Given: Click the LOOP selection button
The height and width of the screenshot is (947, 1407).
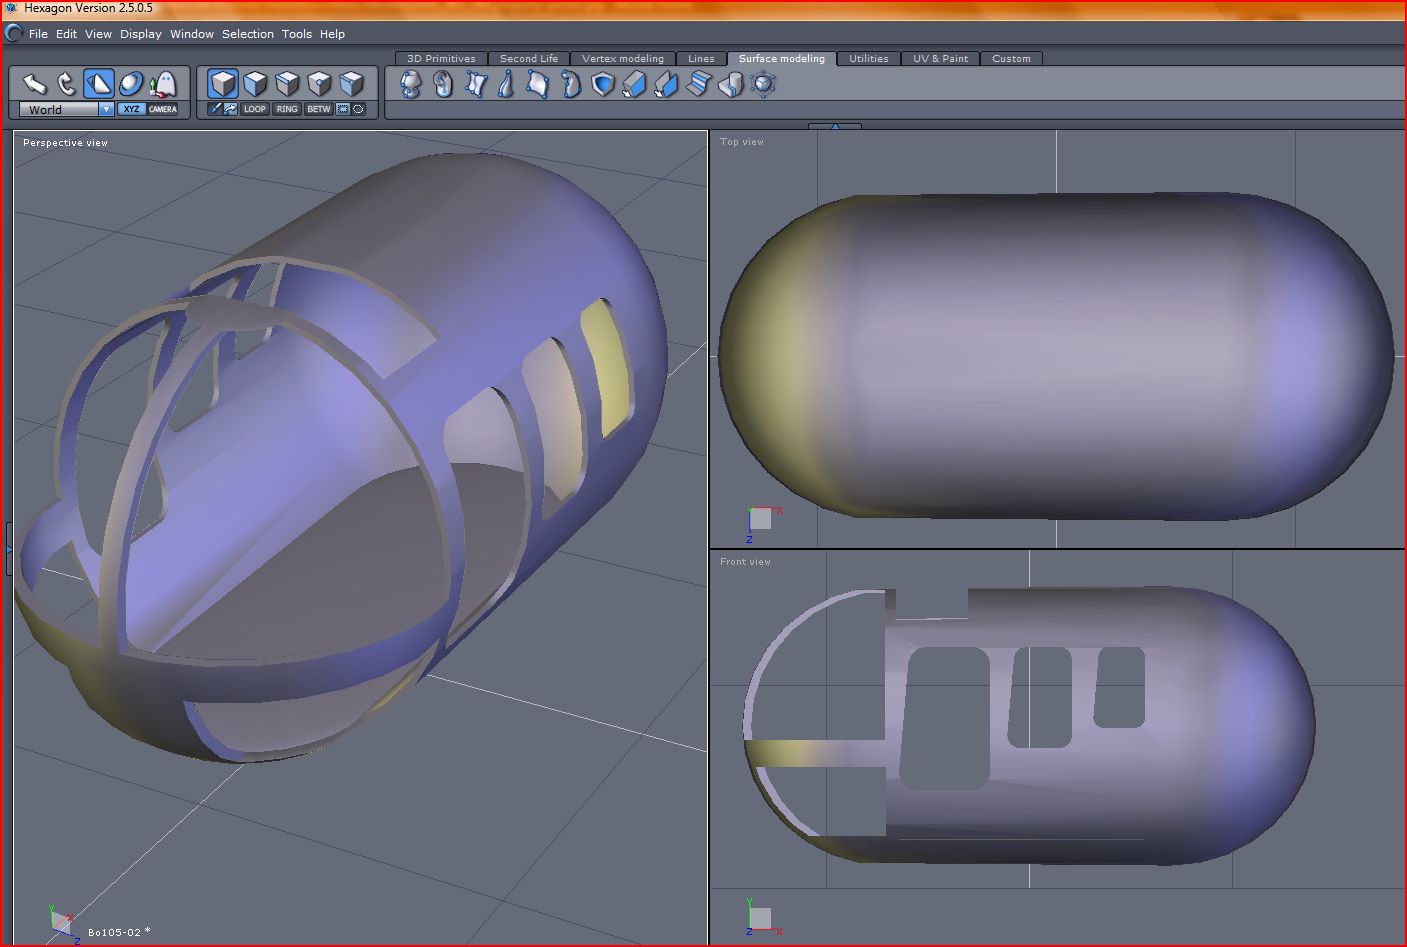Looking at the screenshot, I should (x=255, y=109).
